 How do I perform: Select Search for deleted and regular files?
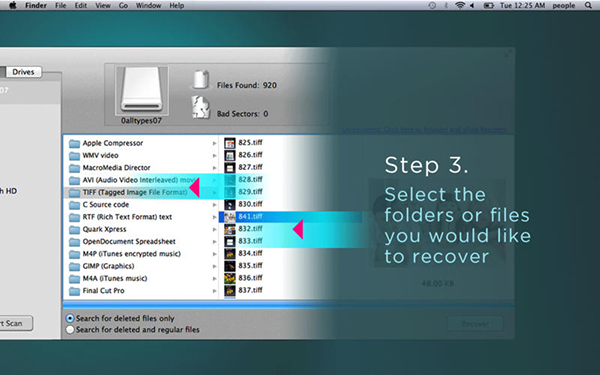70,329
